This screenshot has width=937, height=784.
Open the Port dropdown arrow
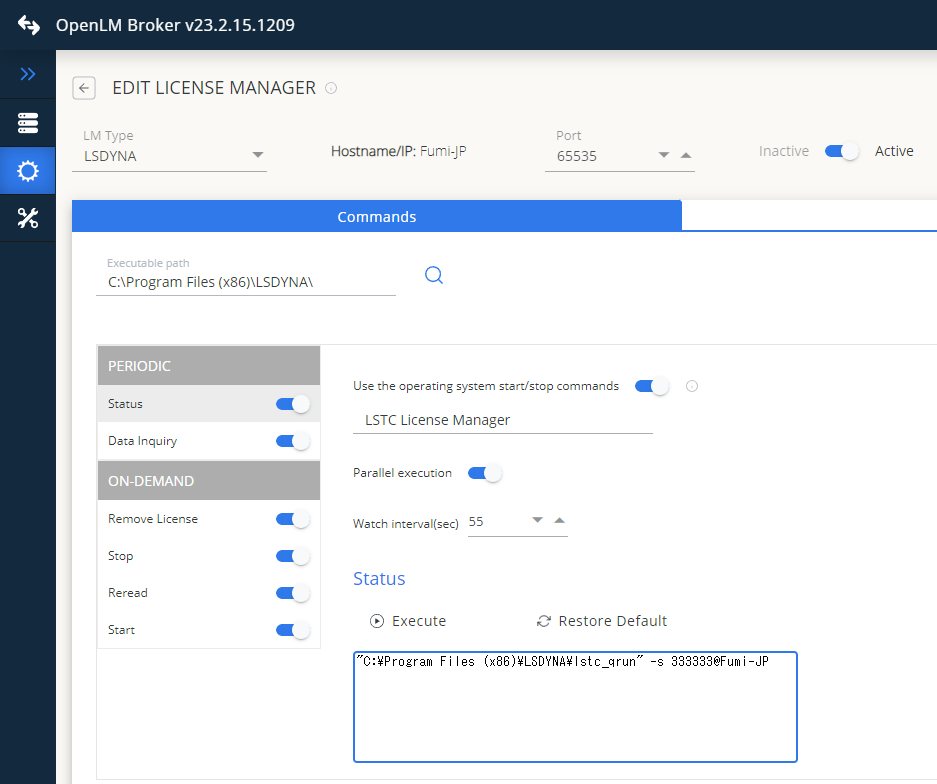663,155
